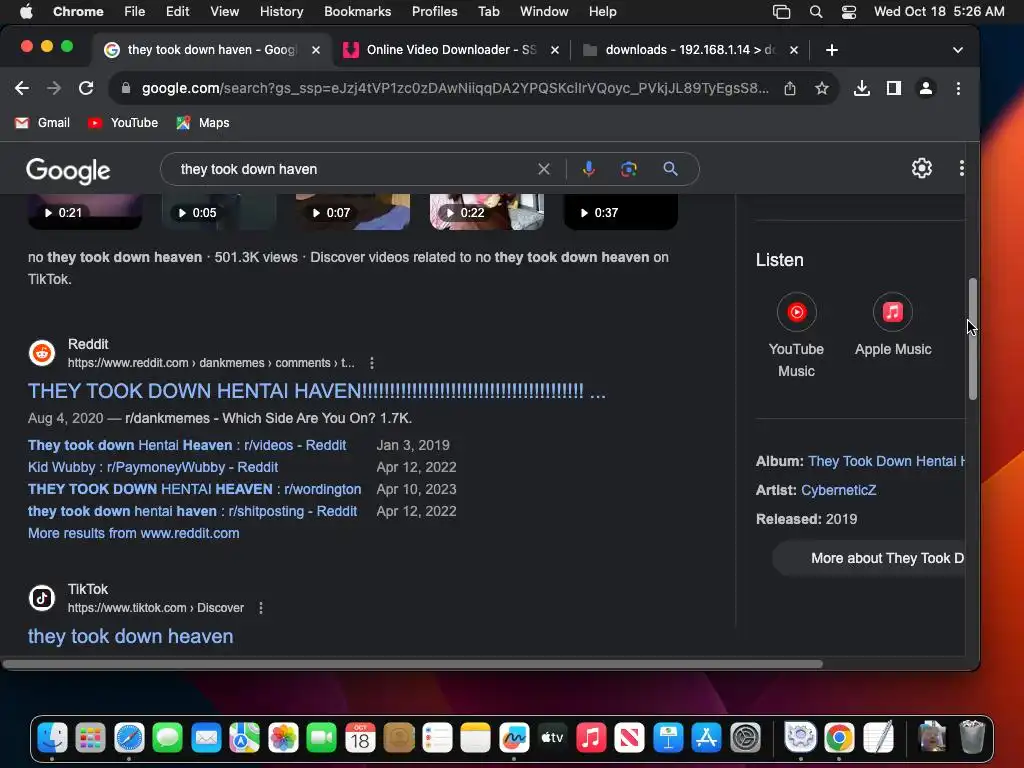This screenshot has width=1024, height=768.
Task: Click the Reddit favicon in the result
Action: point(42,353)
